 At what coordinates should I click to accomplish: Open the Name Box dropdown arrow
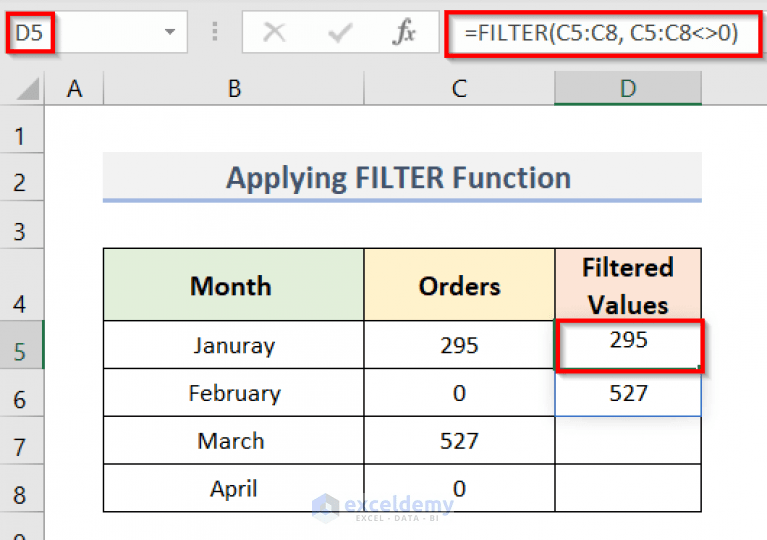170,32
